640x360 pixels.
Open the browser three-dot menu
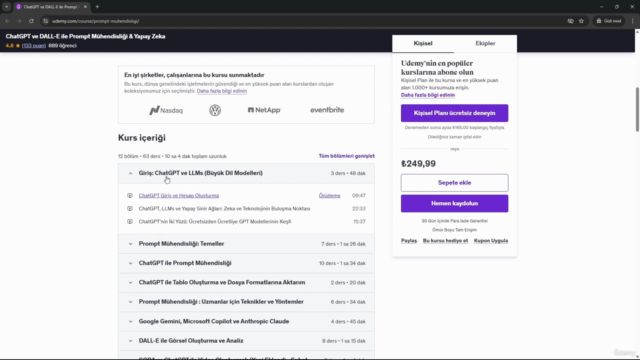633,21
